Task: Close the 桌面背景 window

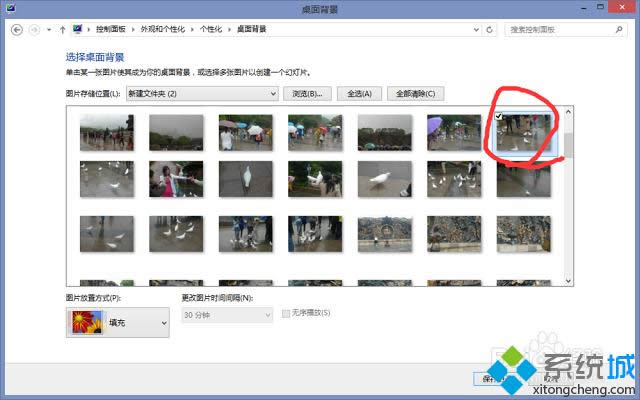Action: 622,7
